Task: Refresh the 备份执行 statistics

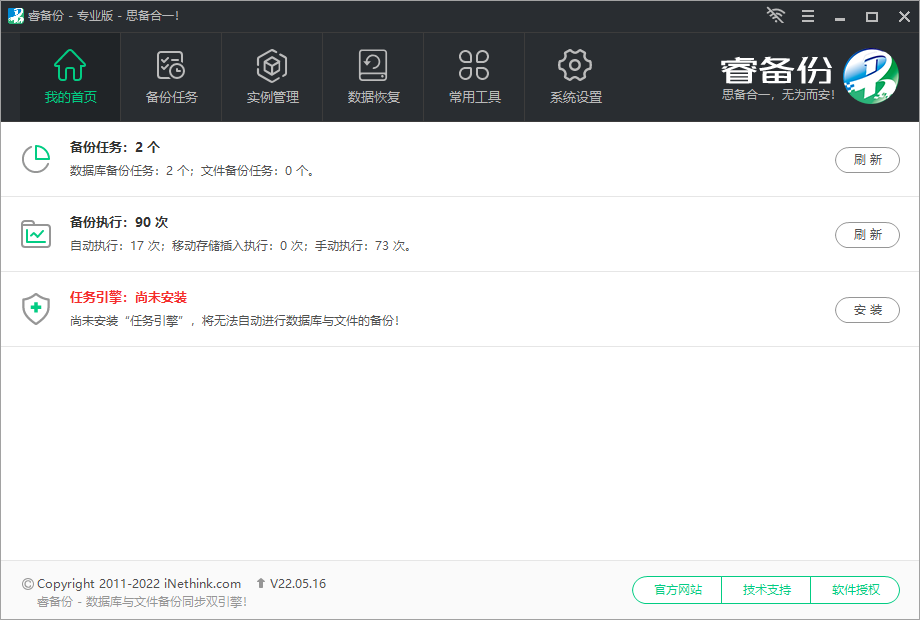Action: [867, 235]
